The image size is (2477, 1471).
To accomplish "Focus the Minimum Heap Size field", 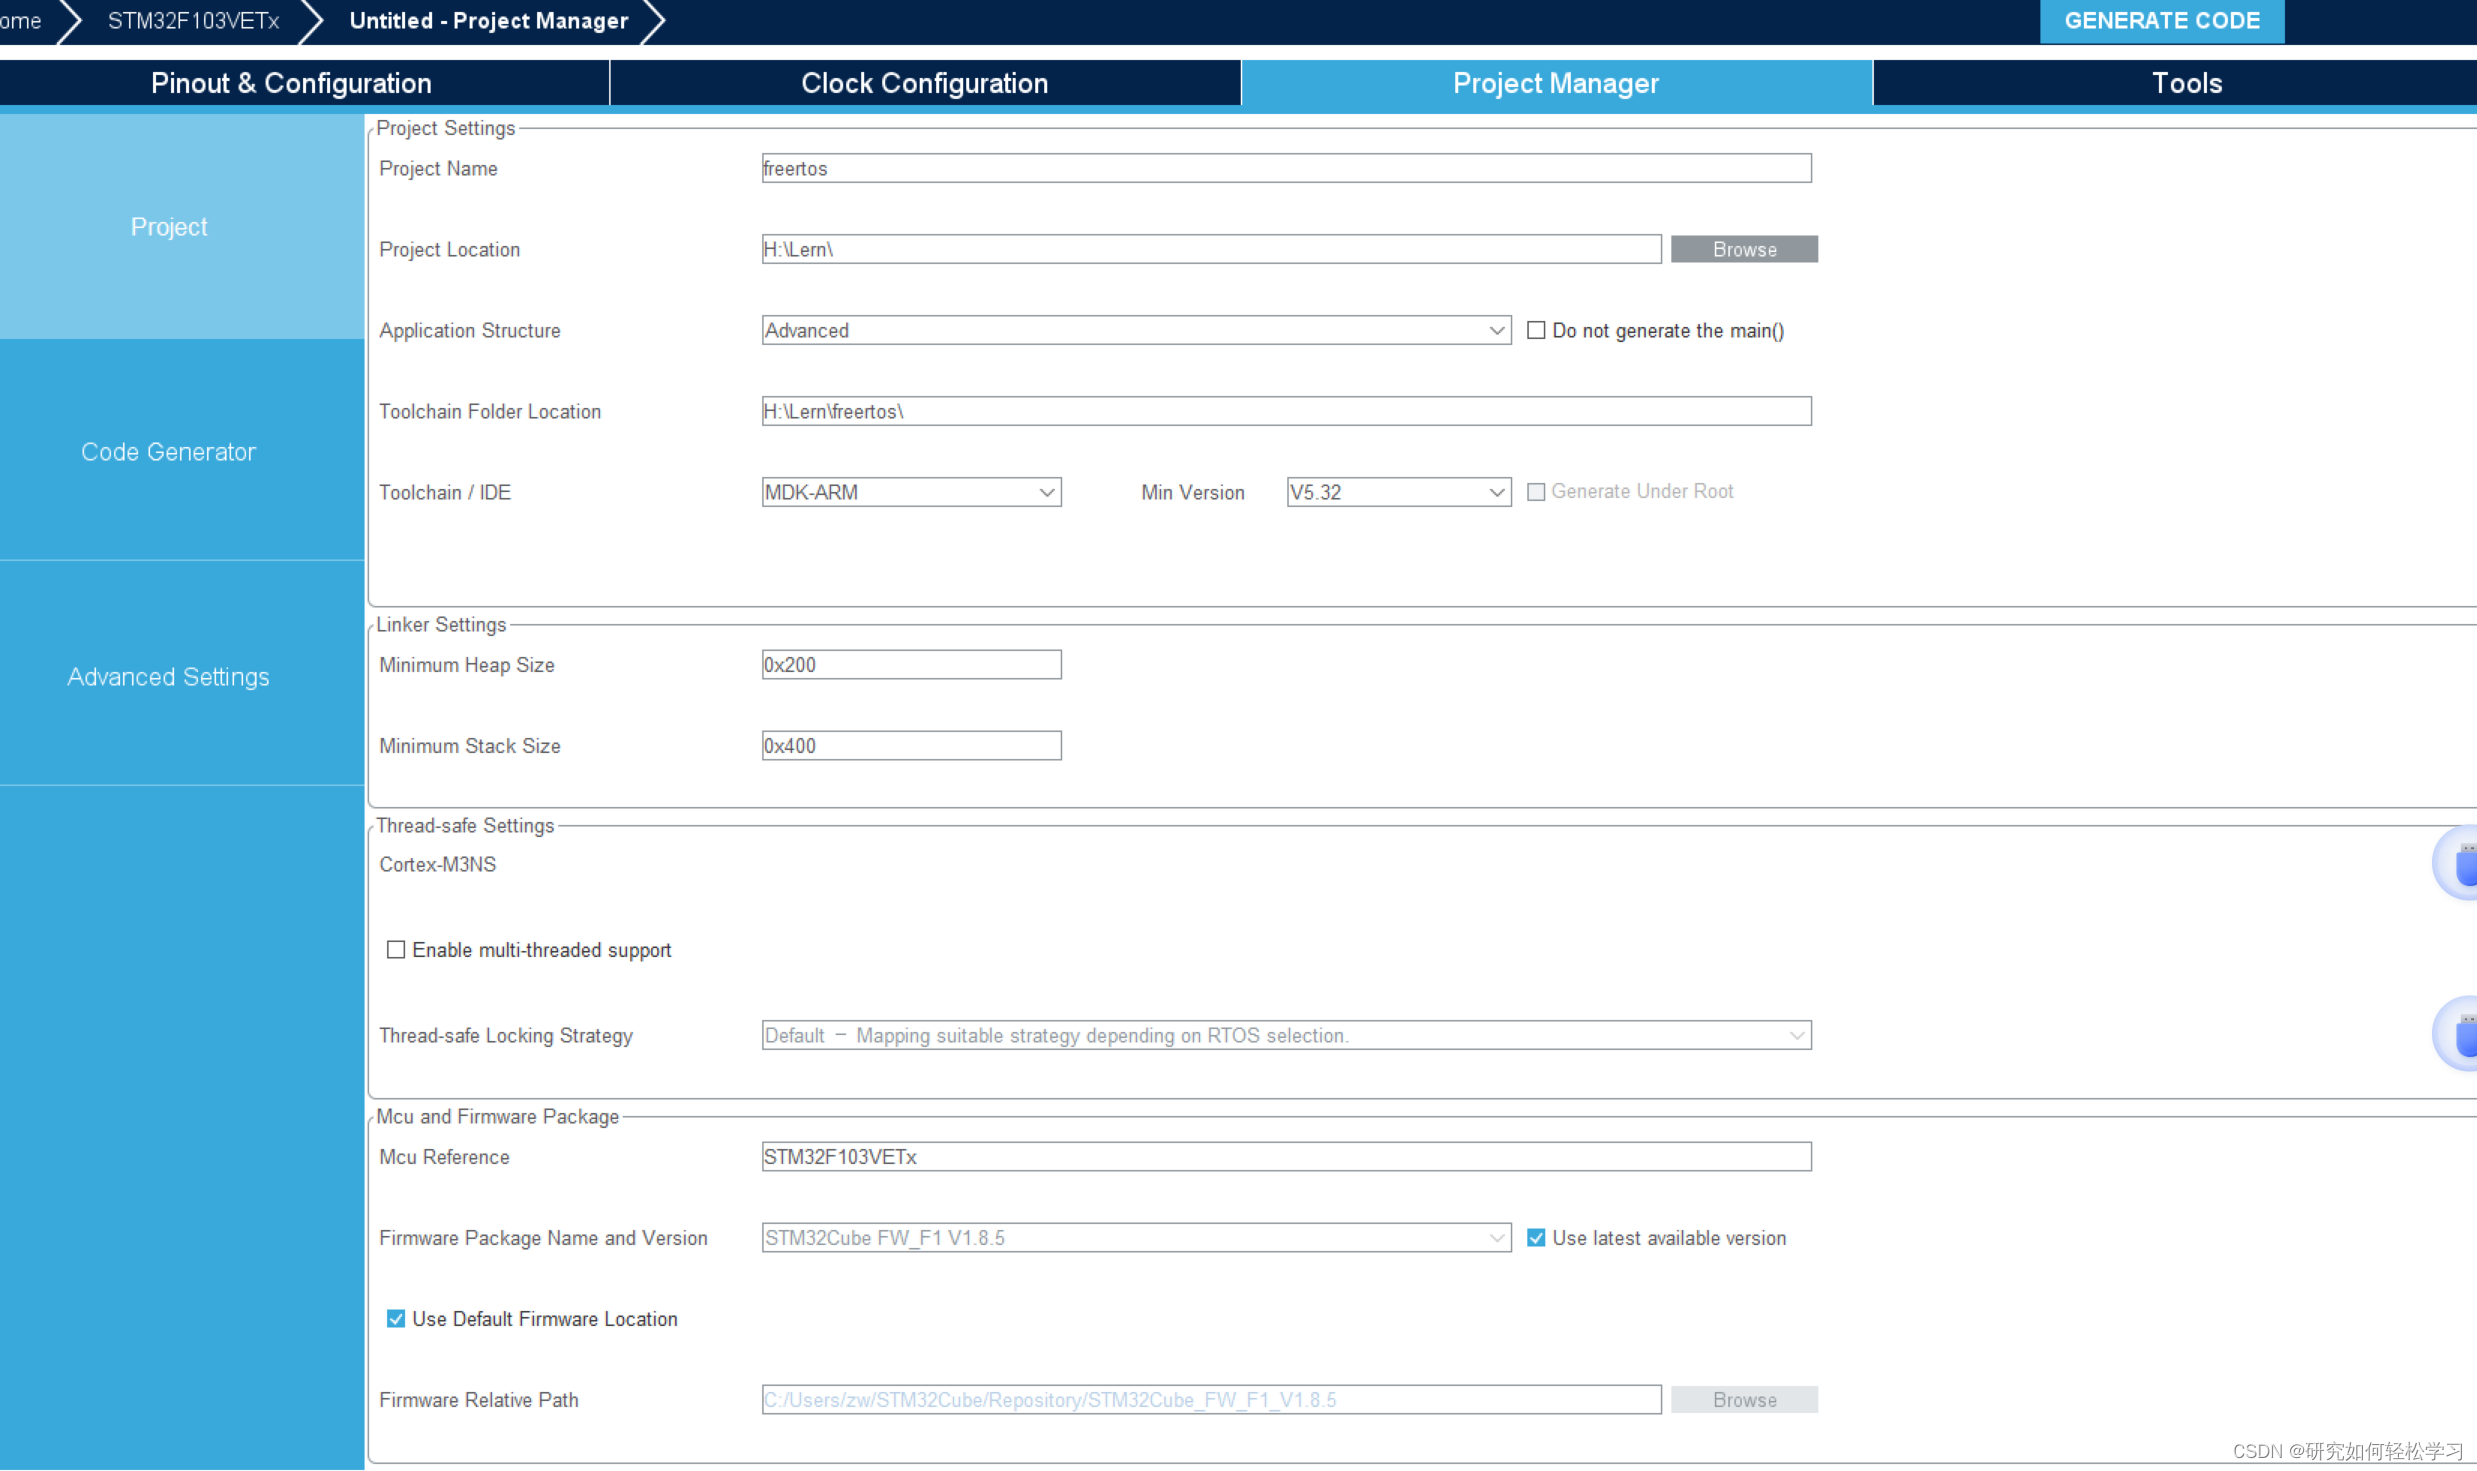I will coord(911,665).
